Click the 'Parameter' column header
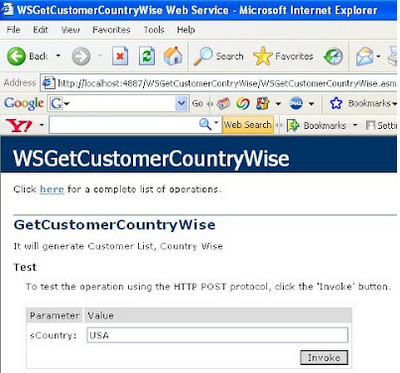 55,315
